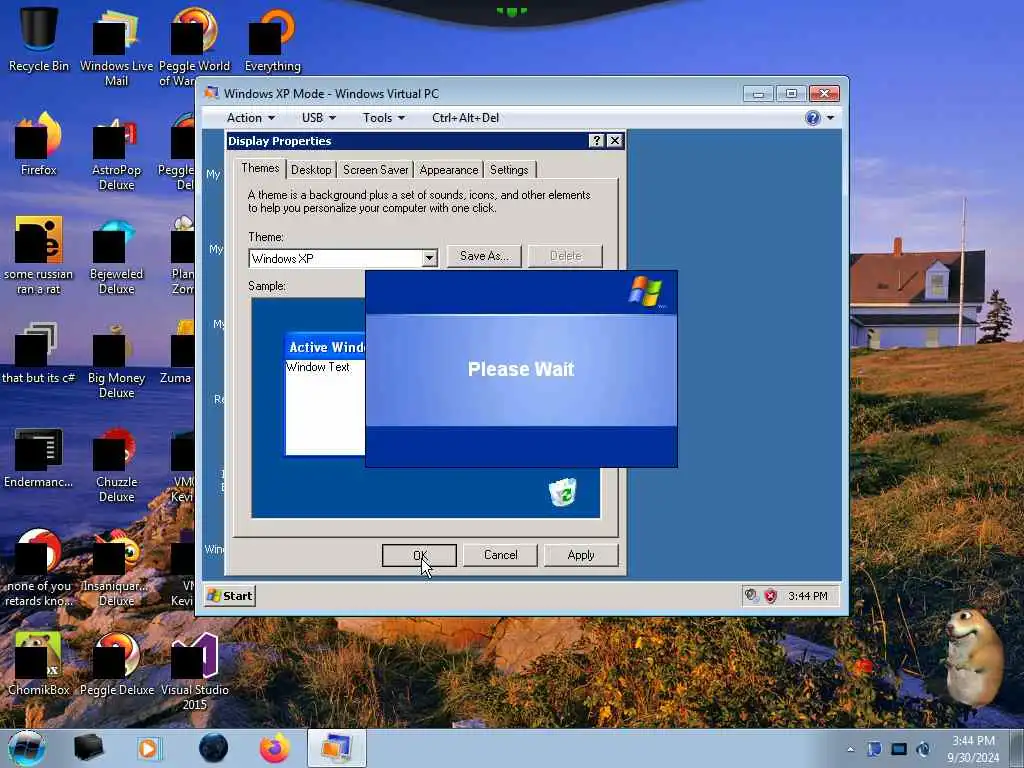This screenshot has width=1024, height=768.
Task: Open the Recycle Bin desktop icon
Action: [39, 39]
